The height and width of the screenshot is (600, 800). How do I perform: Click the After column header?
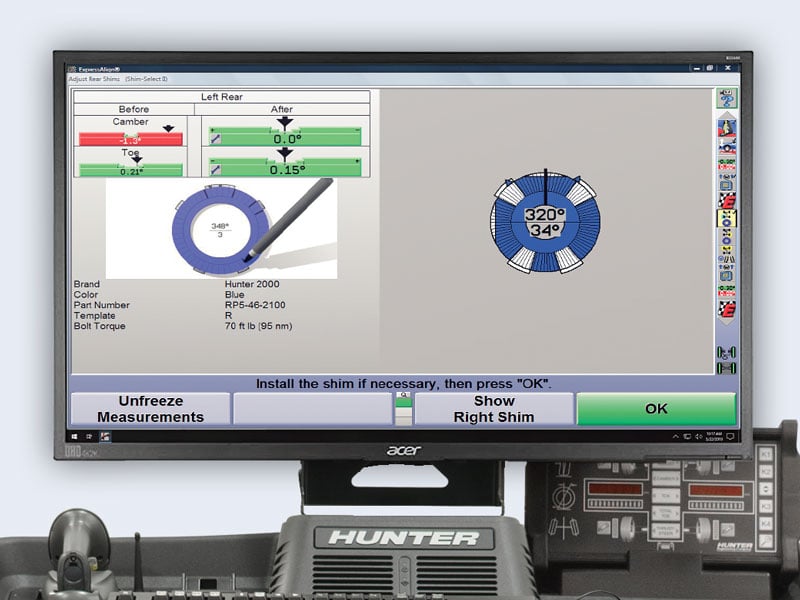[282, 109]
